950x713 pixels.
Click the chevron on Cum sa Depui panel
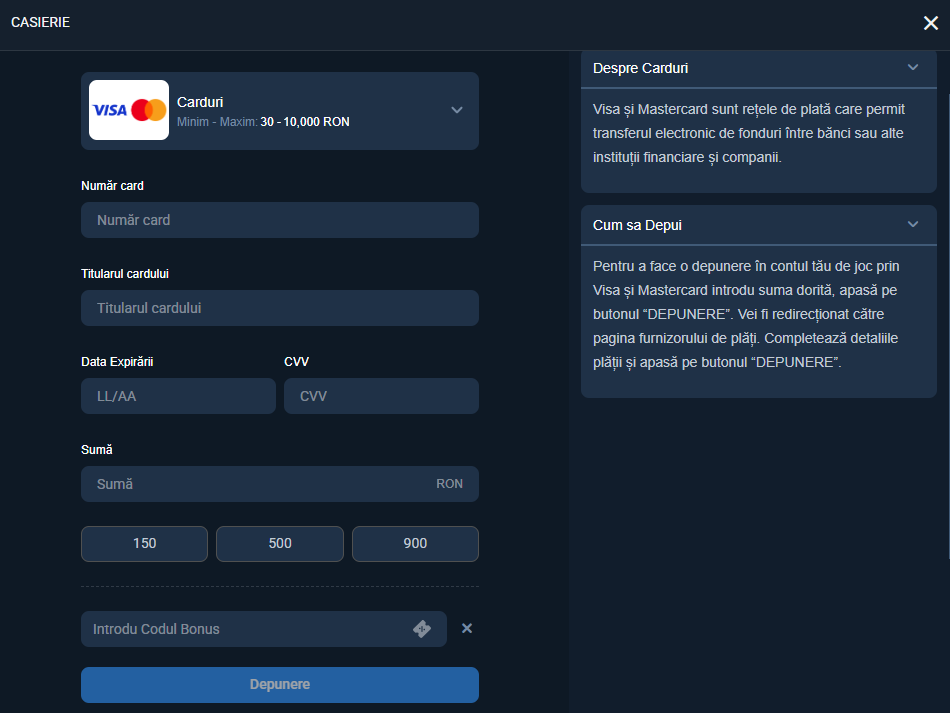point(912,225)
